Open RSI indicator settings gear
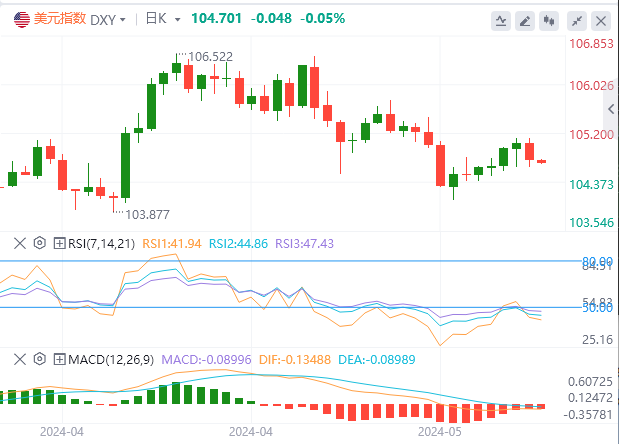The width and height of the screenshot is (619, 444). point(40,242)
